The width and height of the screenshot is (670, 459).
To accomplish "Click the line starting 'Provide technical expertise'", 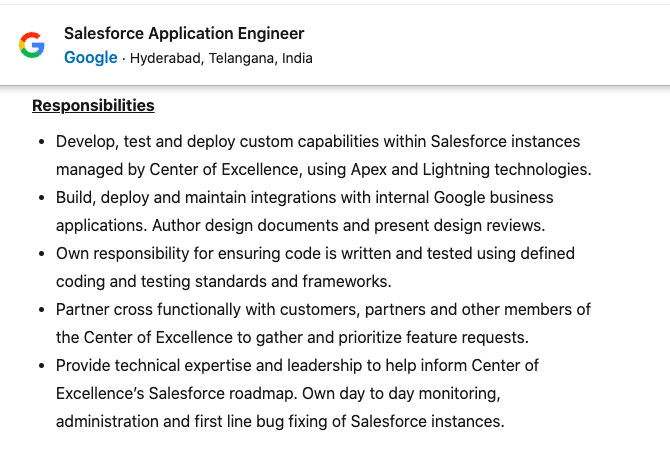I will (297, 366).
